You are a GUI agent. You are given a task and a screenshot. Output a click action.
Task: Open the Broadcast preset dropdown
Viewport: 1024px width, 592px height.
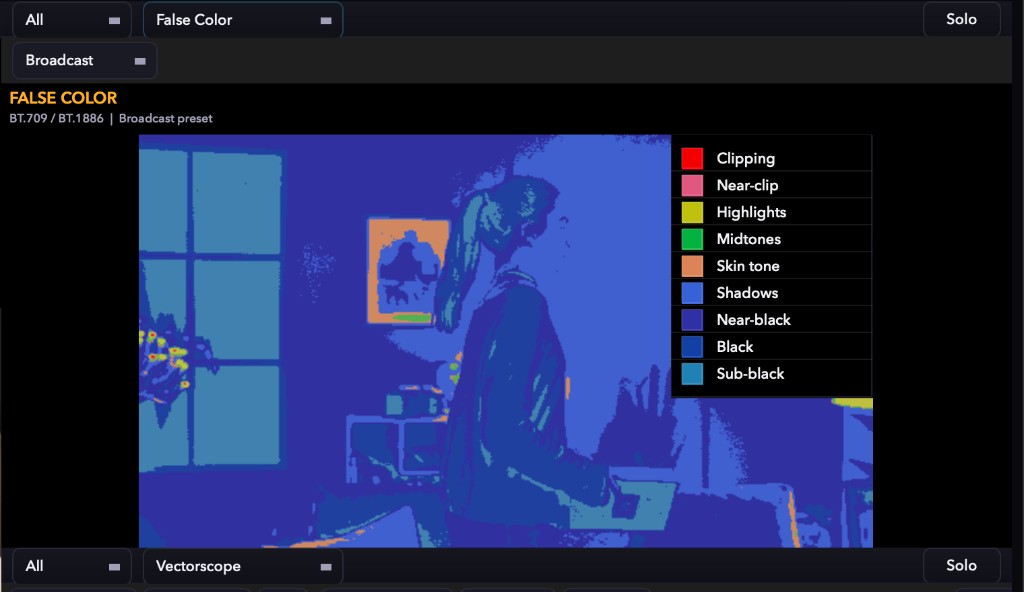(84, 61)
